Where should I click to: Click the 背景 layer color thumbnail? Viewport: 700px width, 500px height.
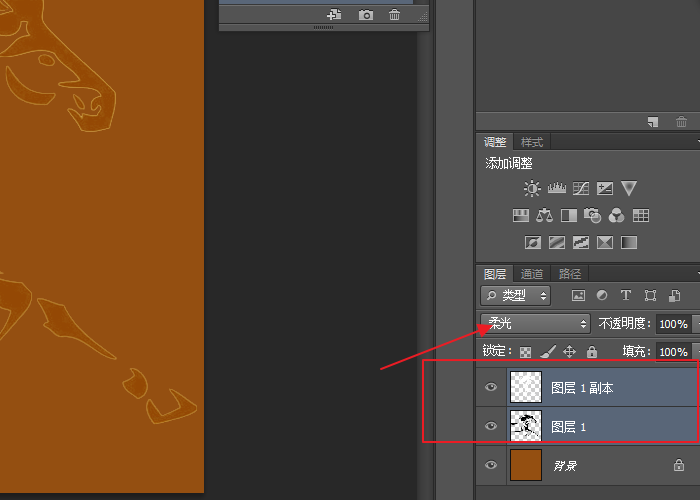pos(526,465)
